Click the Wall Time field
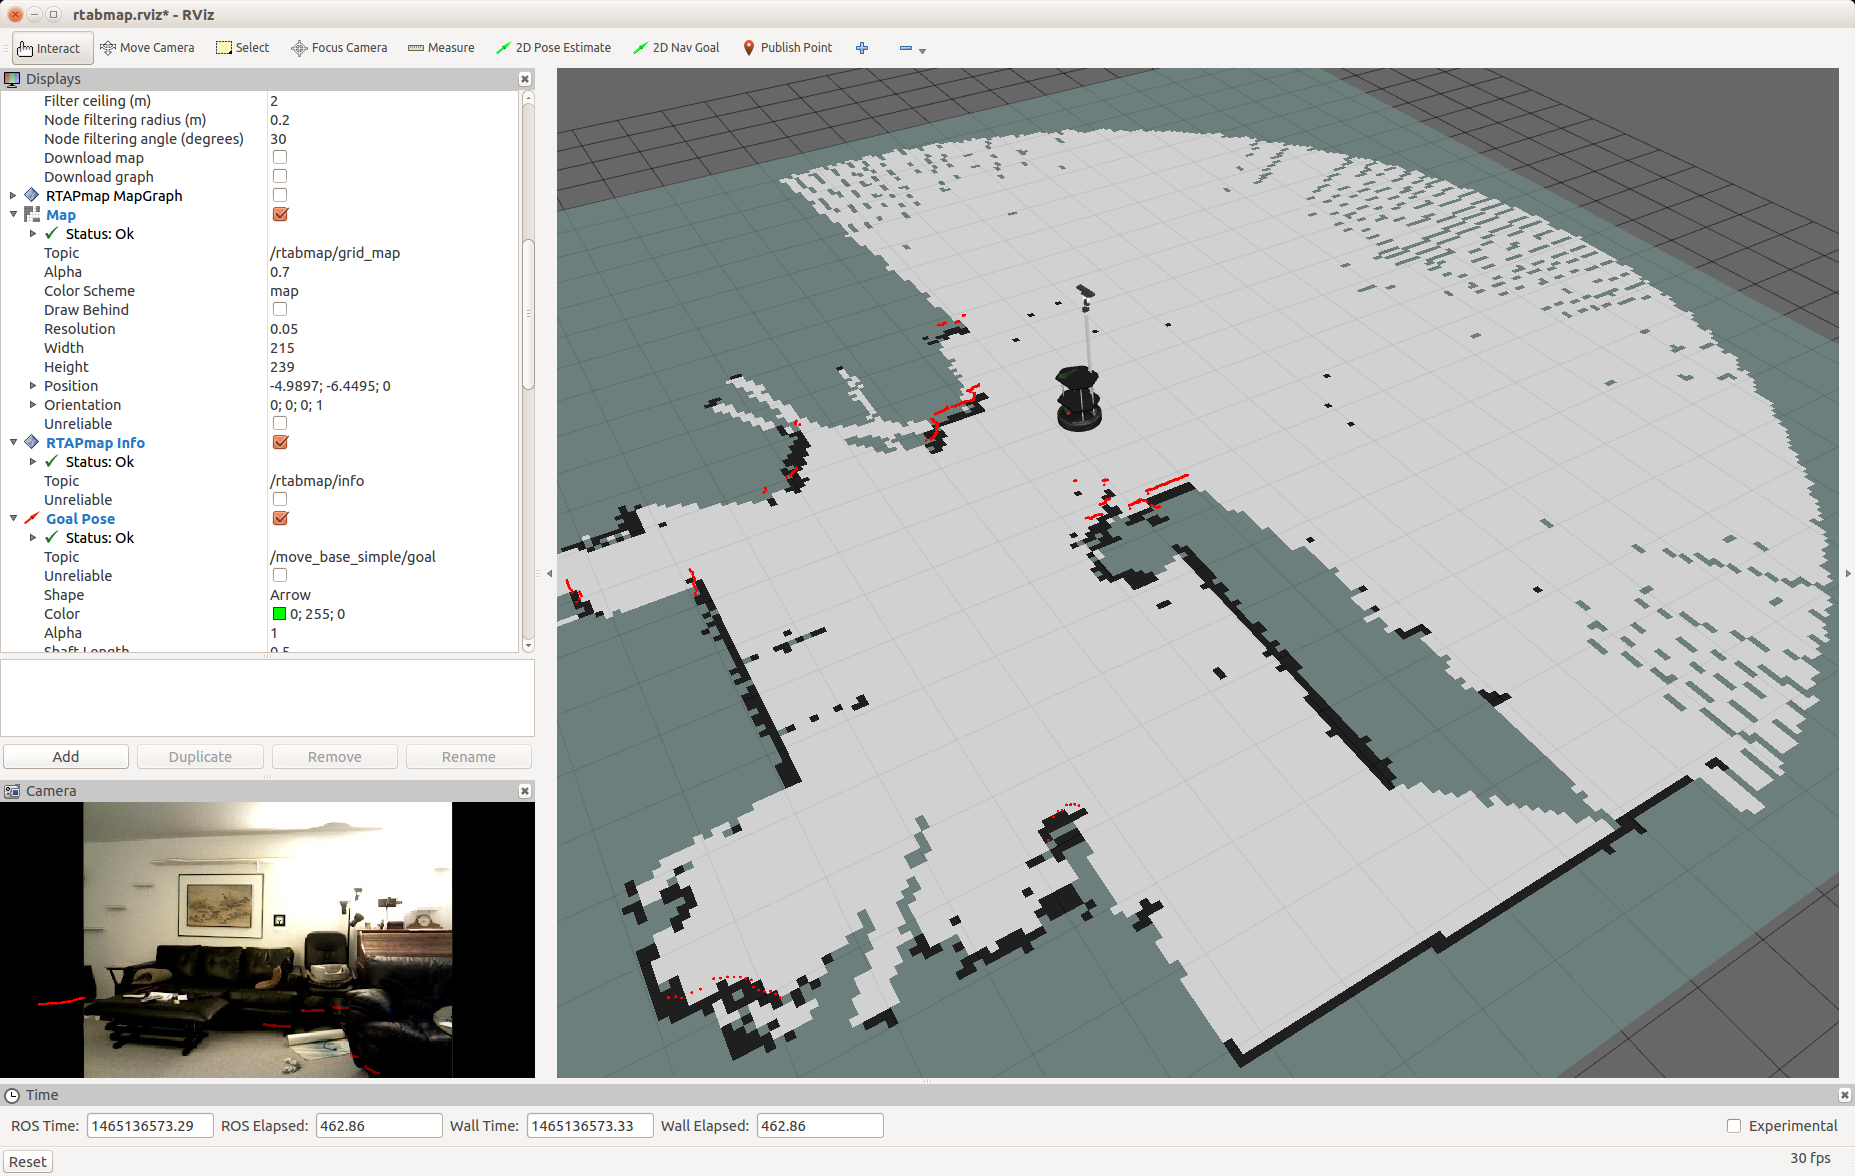The height and width of the screenshot is (1176, 1855). pos(590,1126)
